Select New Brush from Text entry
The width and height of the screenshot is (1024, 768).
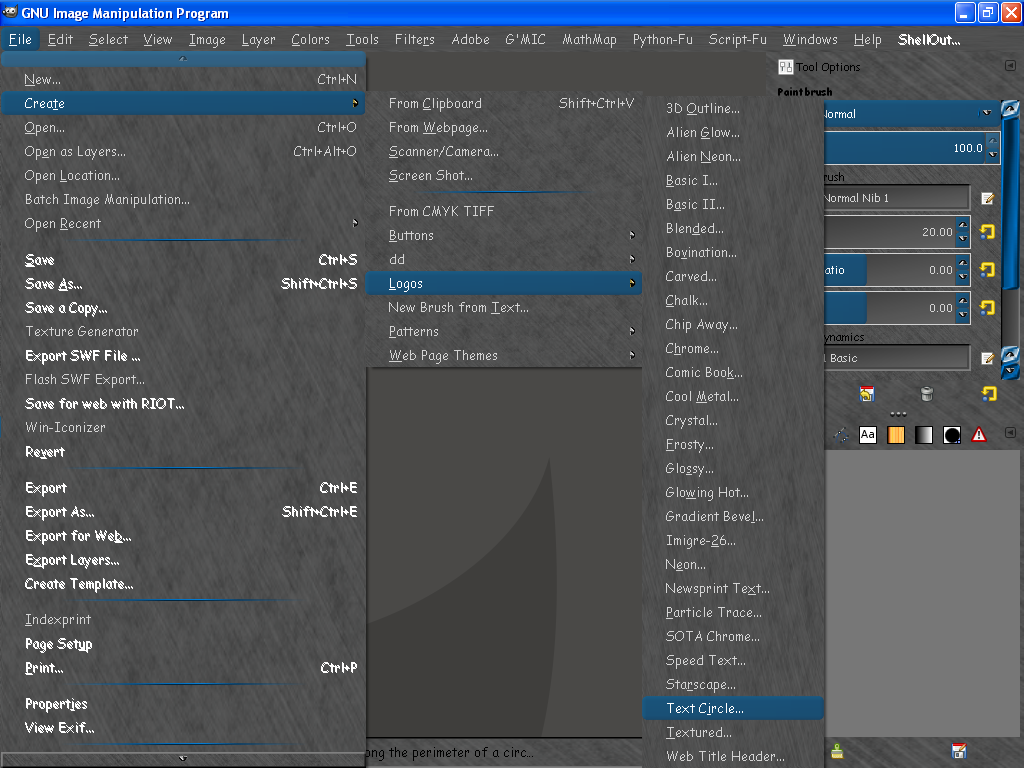504,307
